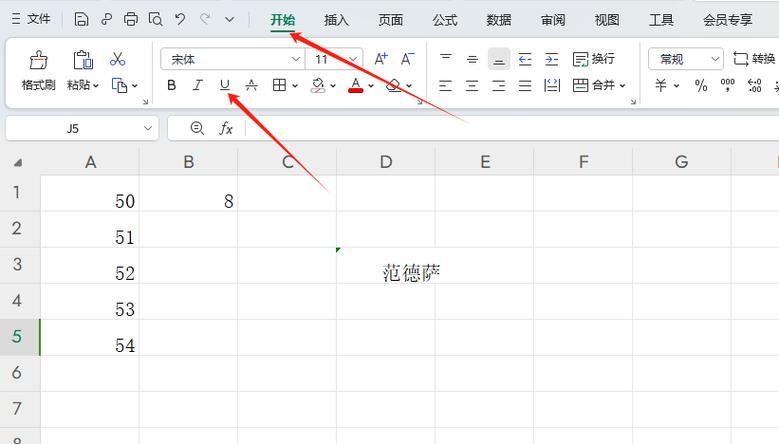Click the 粘贴 paste icon

[83, 60]
